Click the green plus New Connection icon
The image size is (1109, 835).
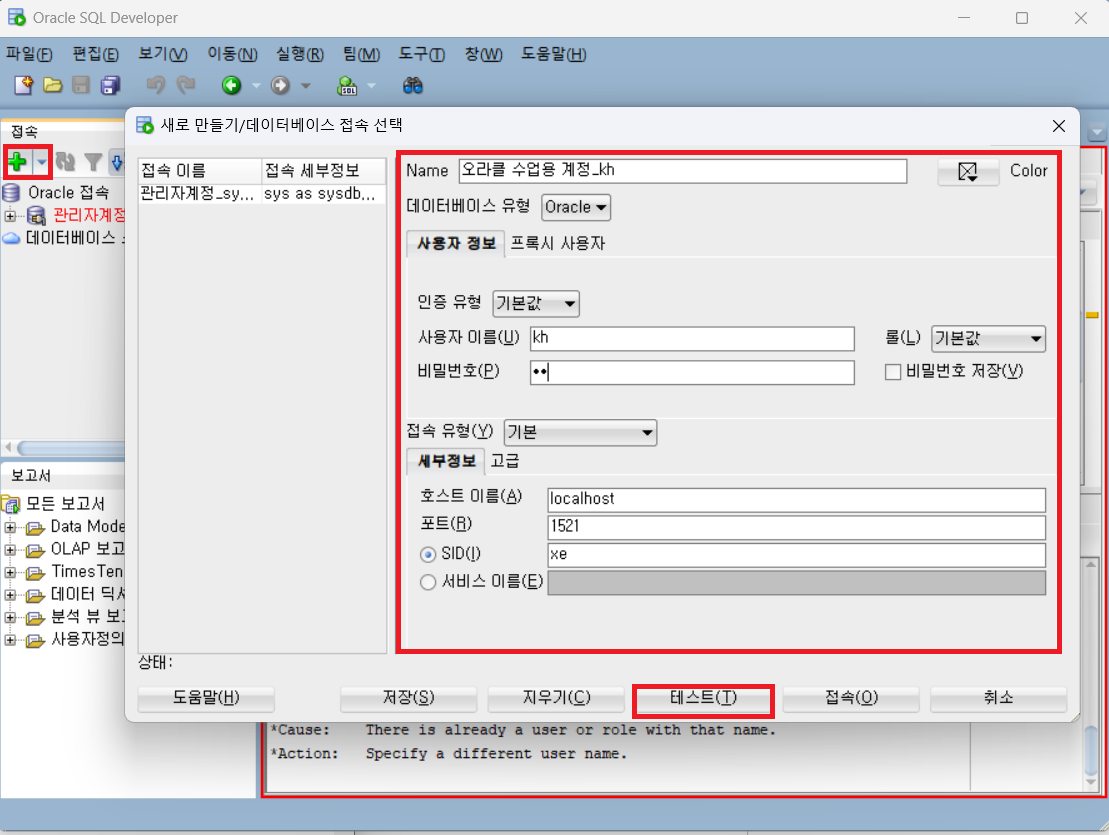[18, 162]
